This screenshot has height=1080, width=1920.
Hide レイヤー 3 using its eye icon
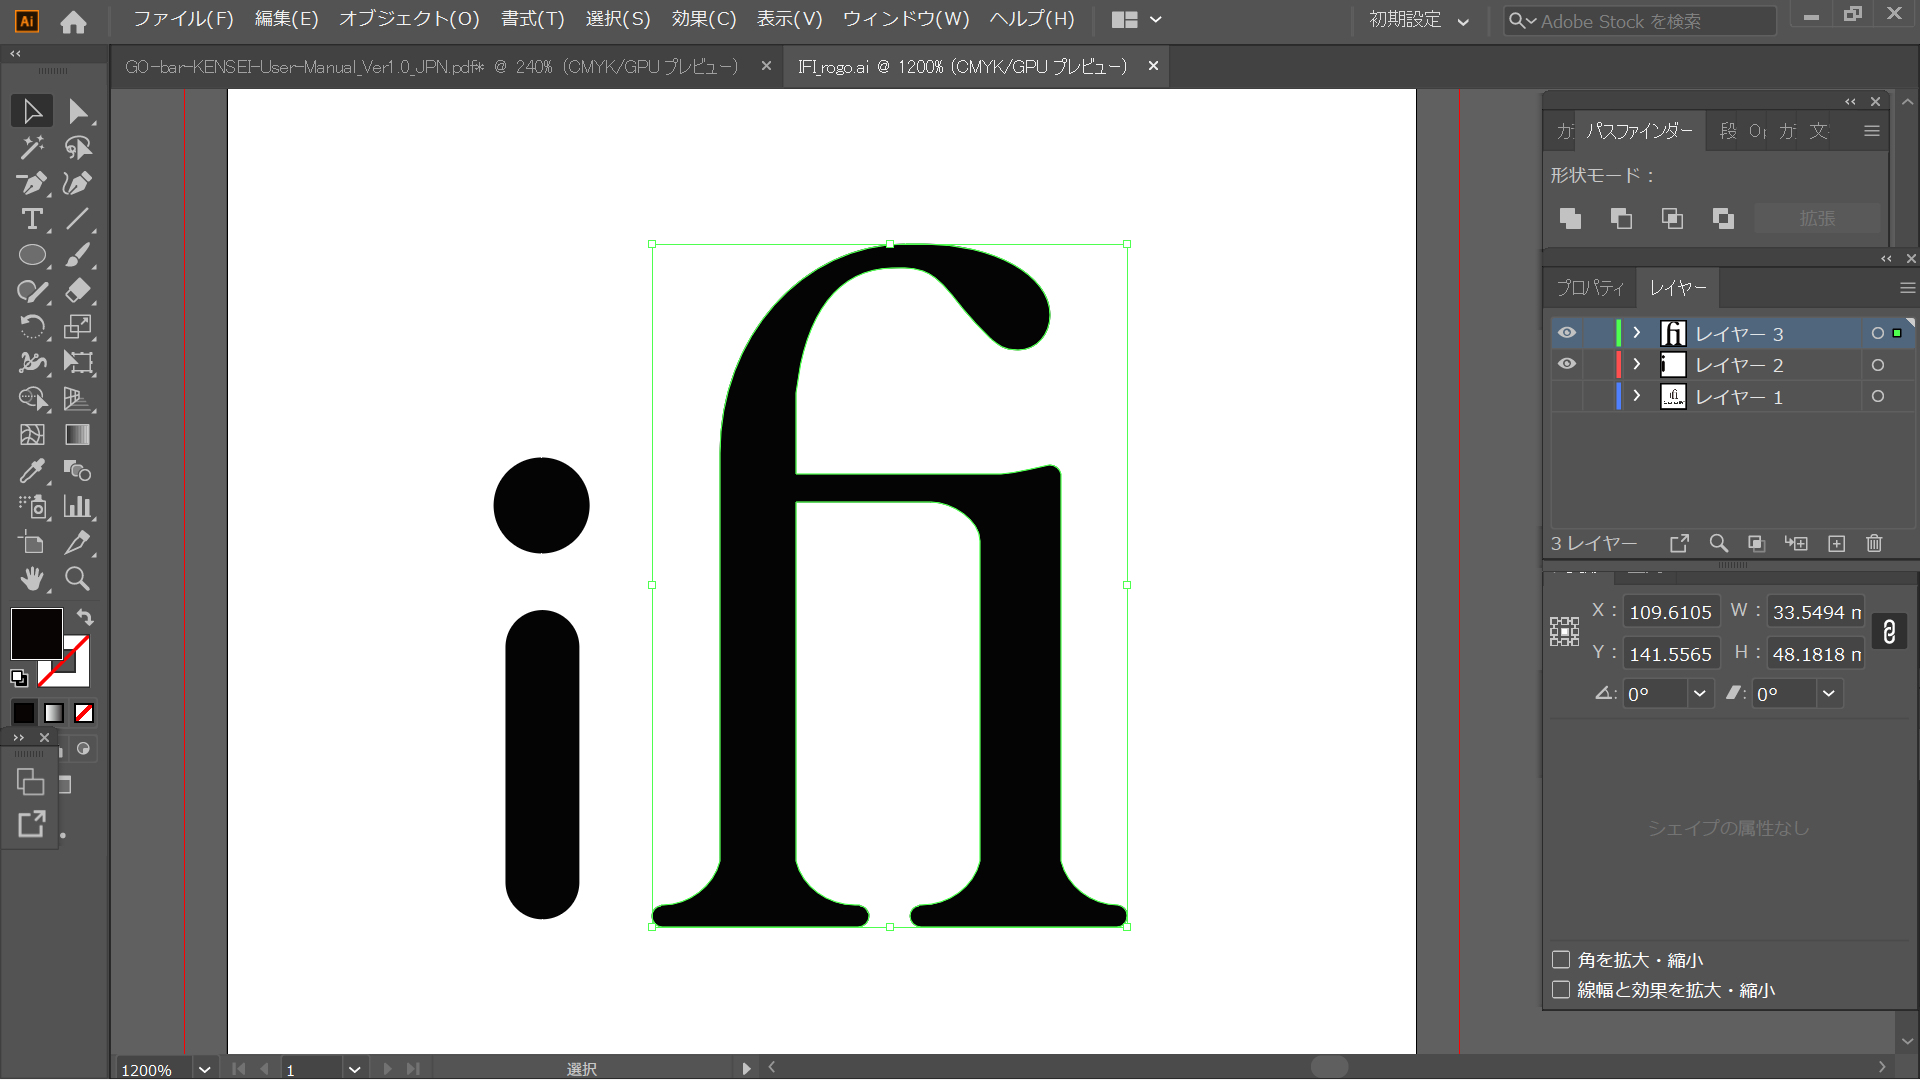[1566, 333]
